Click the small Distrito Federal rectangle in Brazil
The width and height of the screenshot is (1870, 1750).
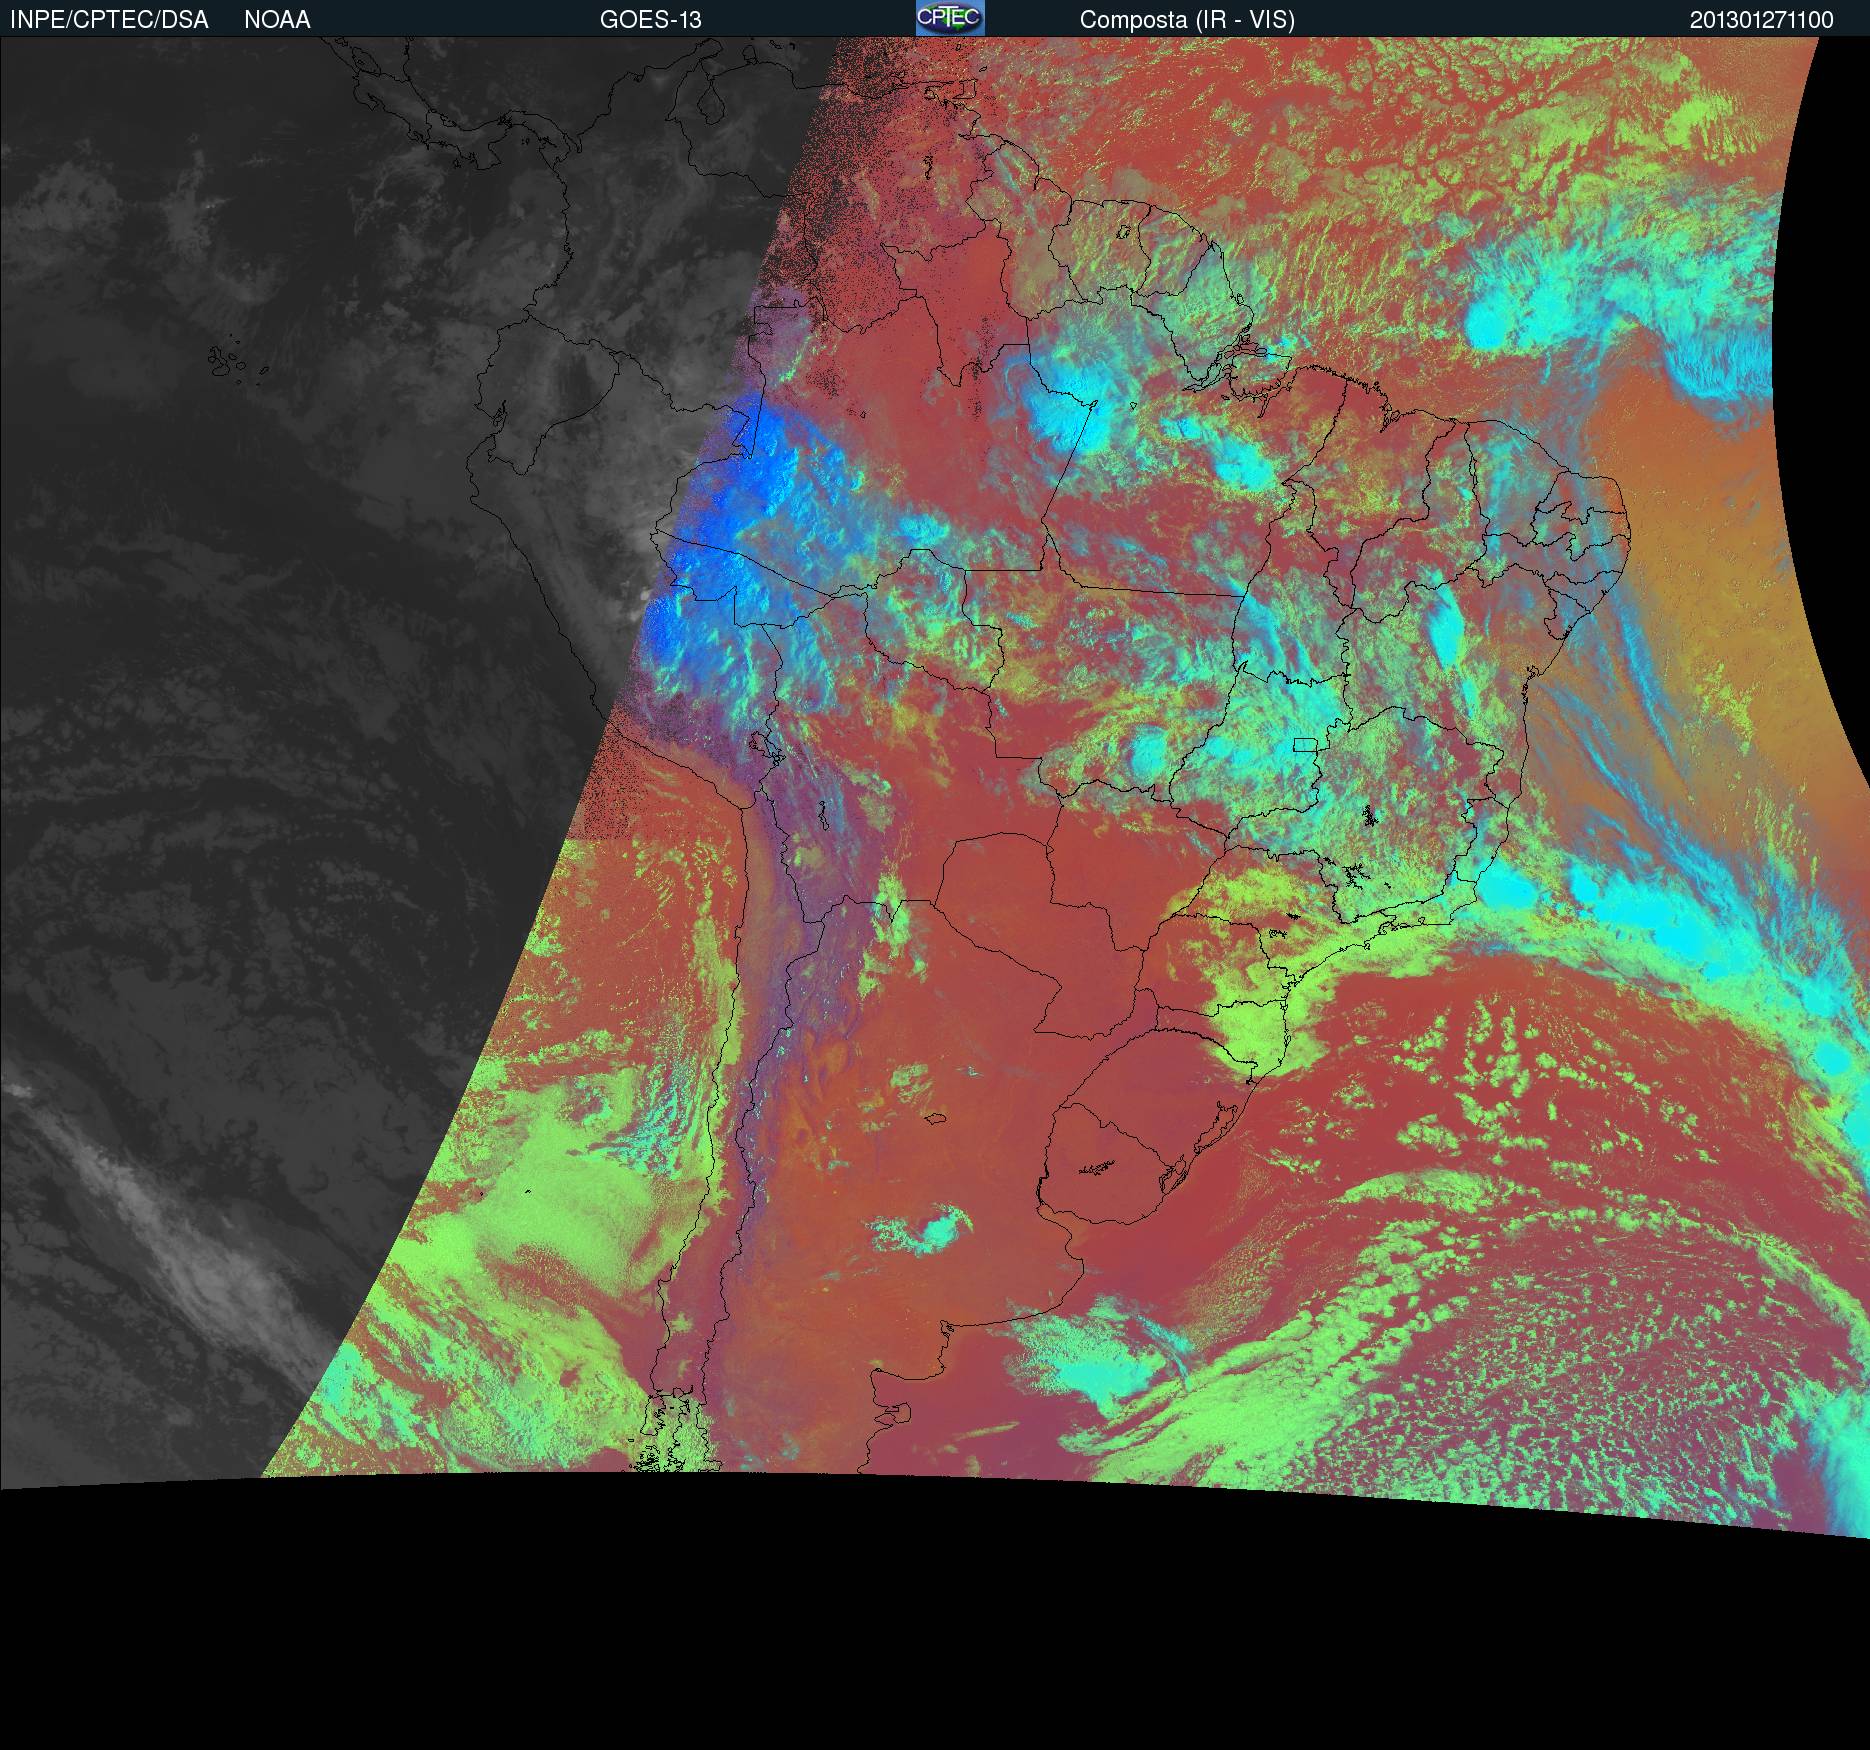pyautogui.click(x=1305, y=744)
